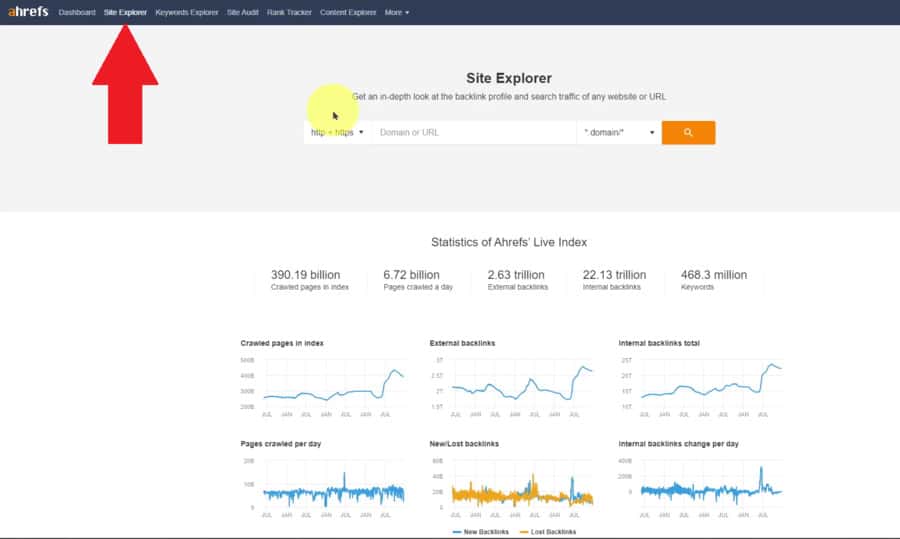Click the New/Lost backlinks chart
The height and width of the screenshot is (539, 900).
(511, 487)
